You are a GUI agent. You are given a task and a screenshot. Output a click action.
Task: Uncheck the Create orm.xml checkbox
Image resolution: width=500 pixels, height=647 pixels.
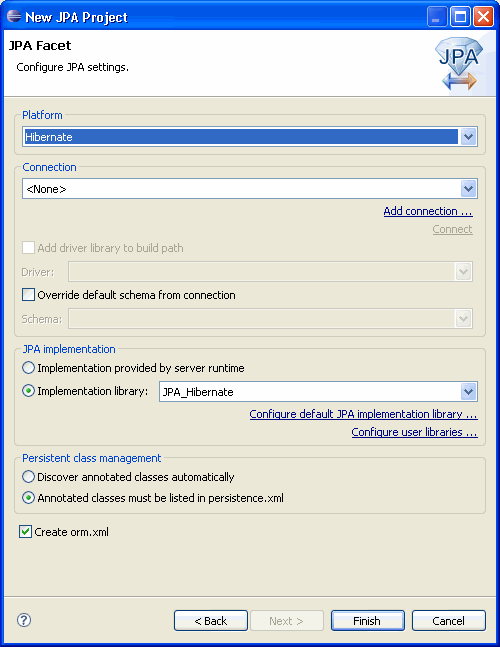click(26, 531)
